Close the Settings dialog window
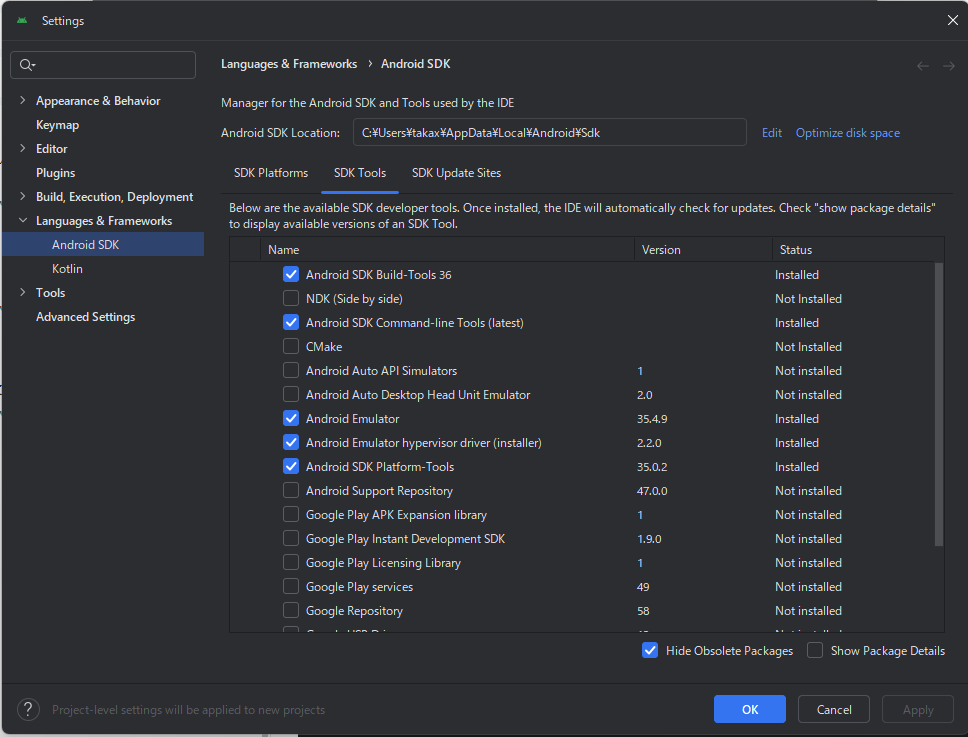This screenshot has height=737, width=968. tap(952, 20)
